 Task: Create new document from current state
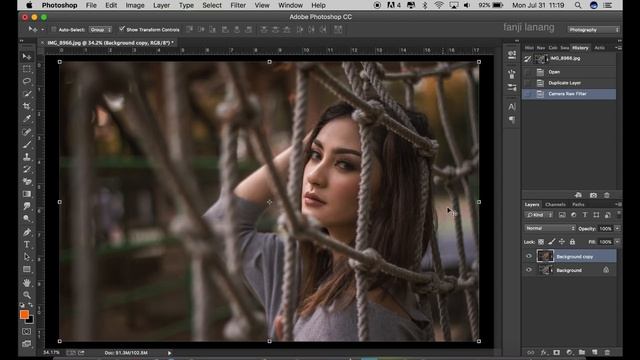coord(578,196)
